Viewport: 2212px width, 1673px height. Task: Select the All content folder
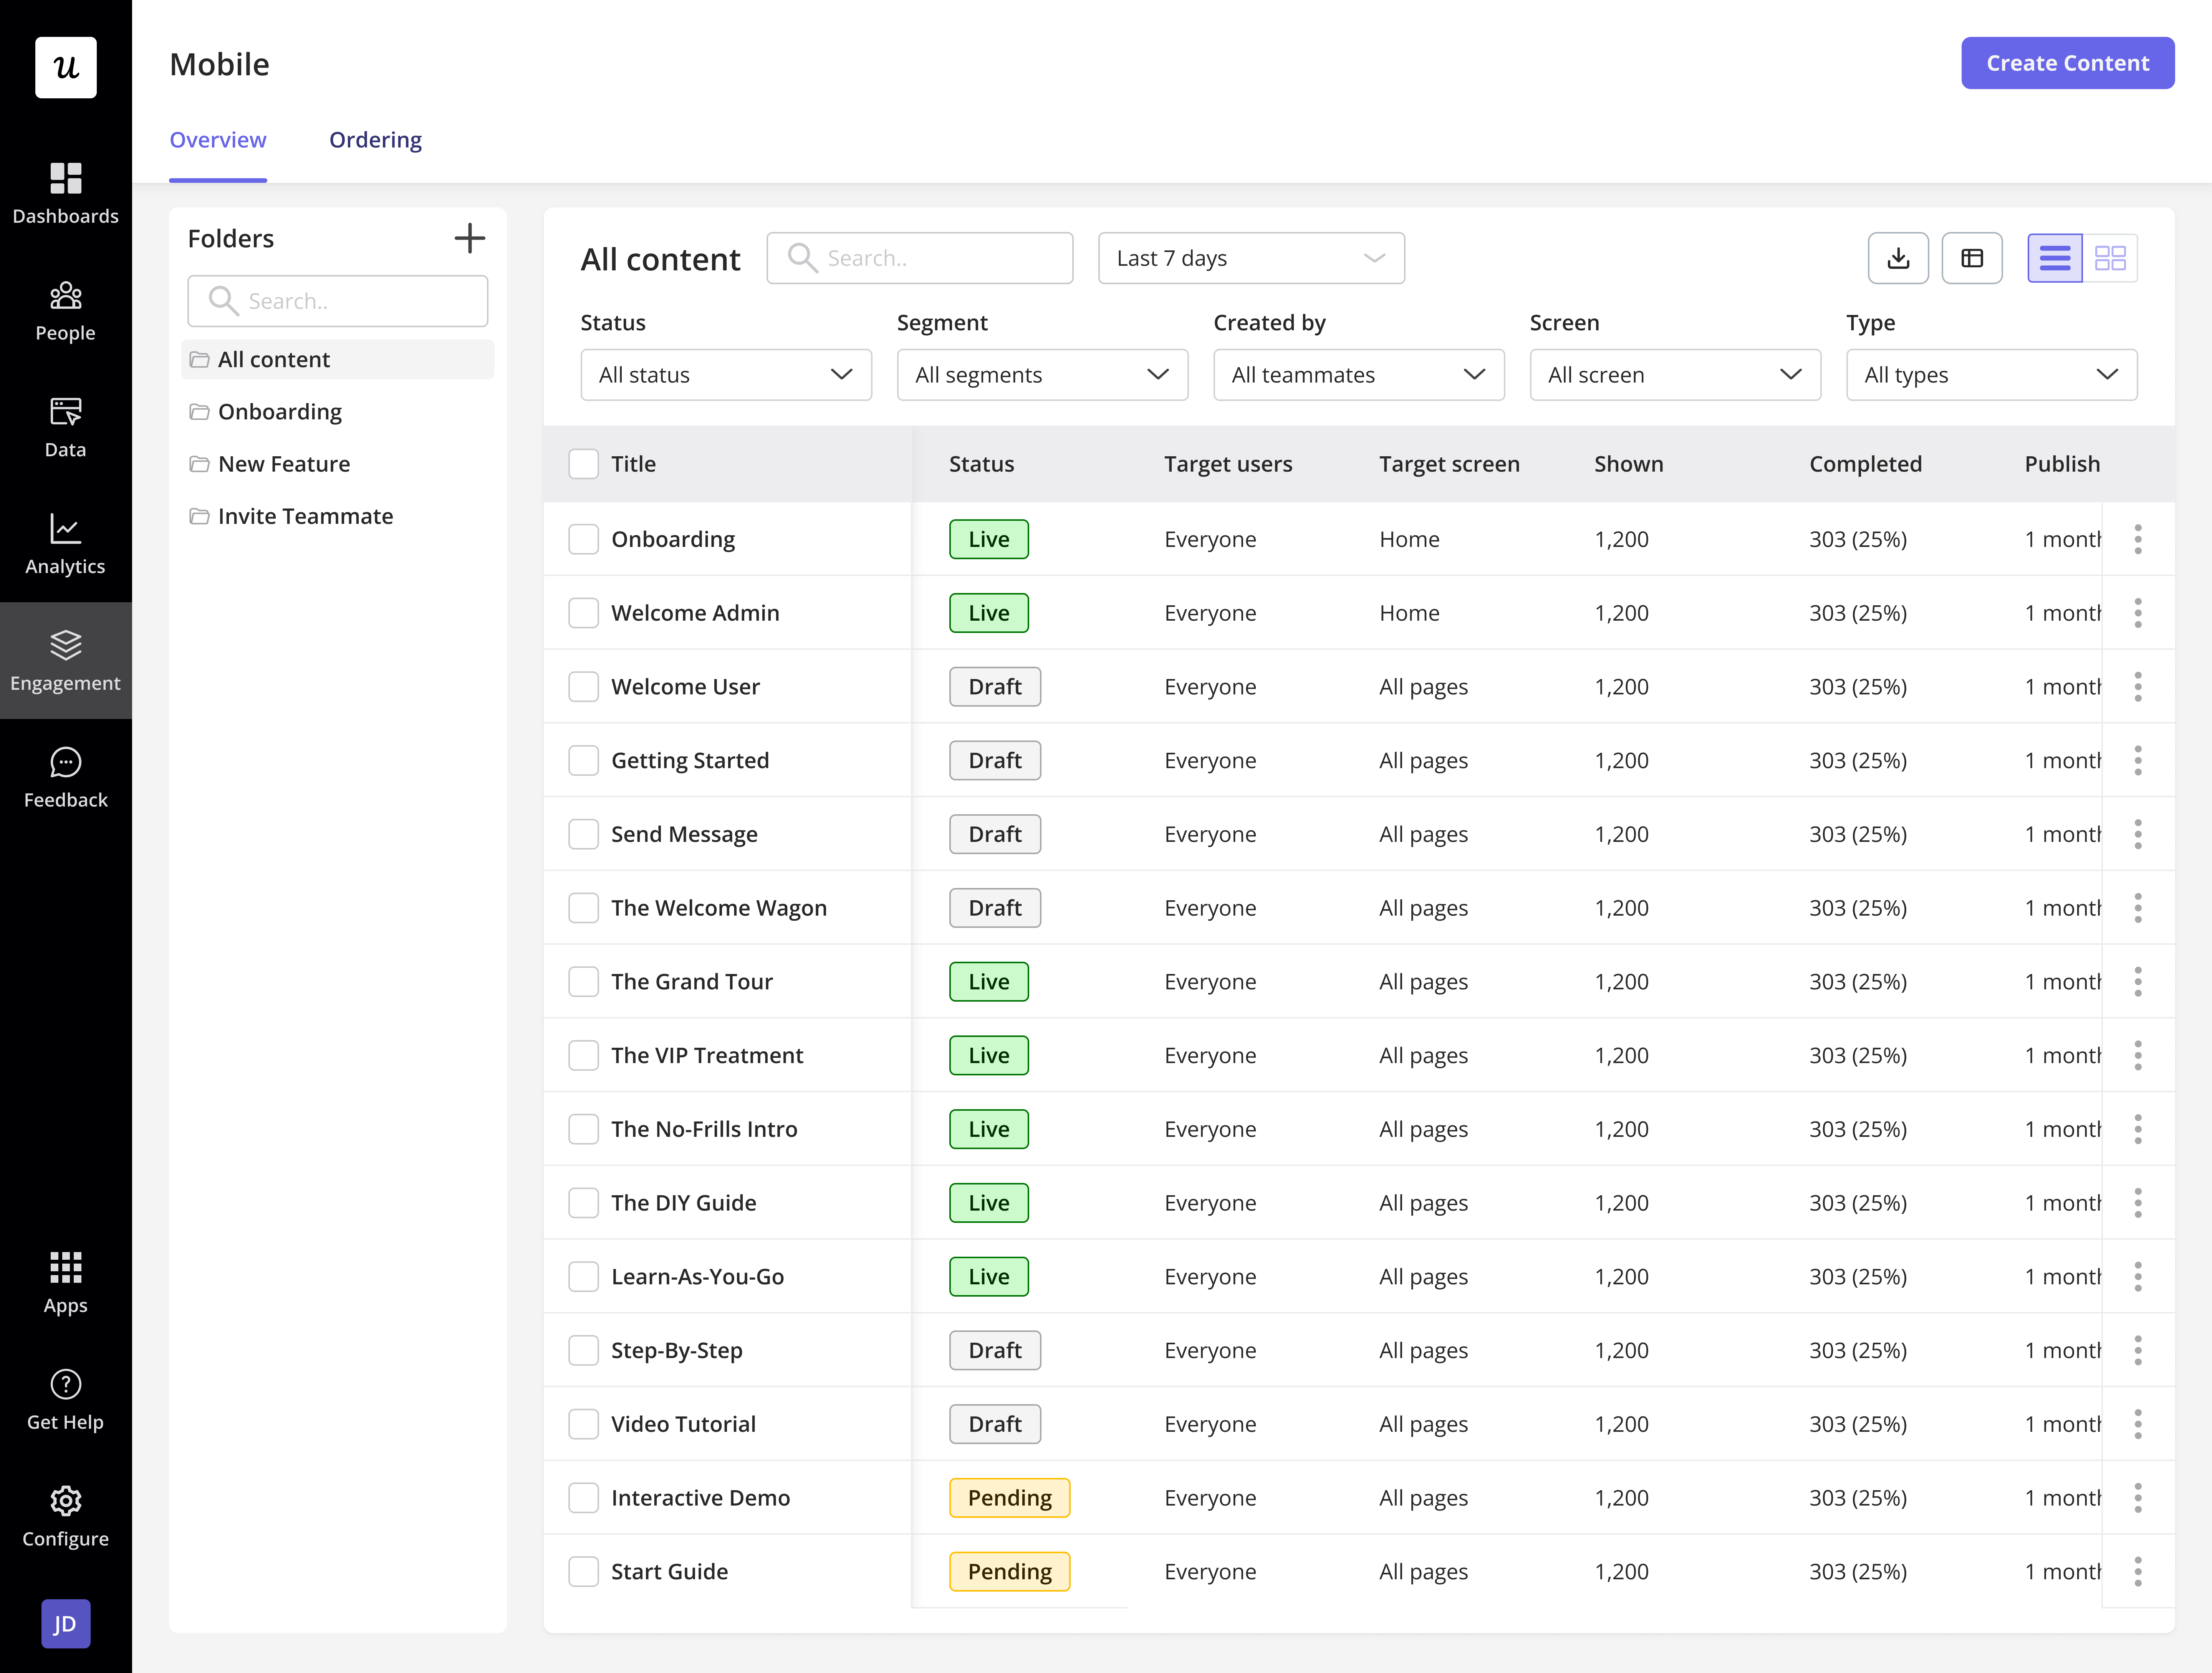pyautogui.click(x=338, y=359)
